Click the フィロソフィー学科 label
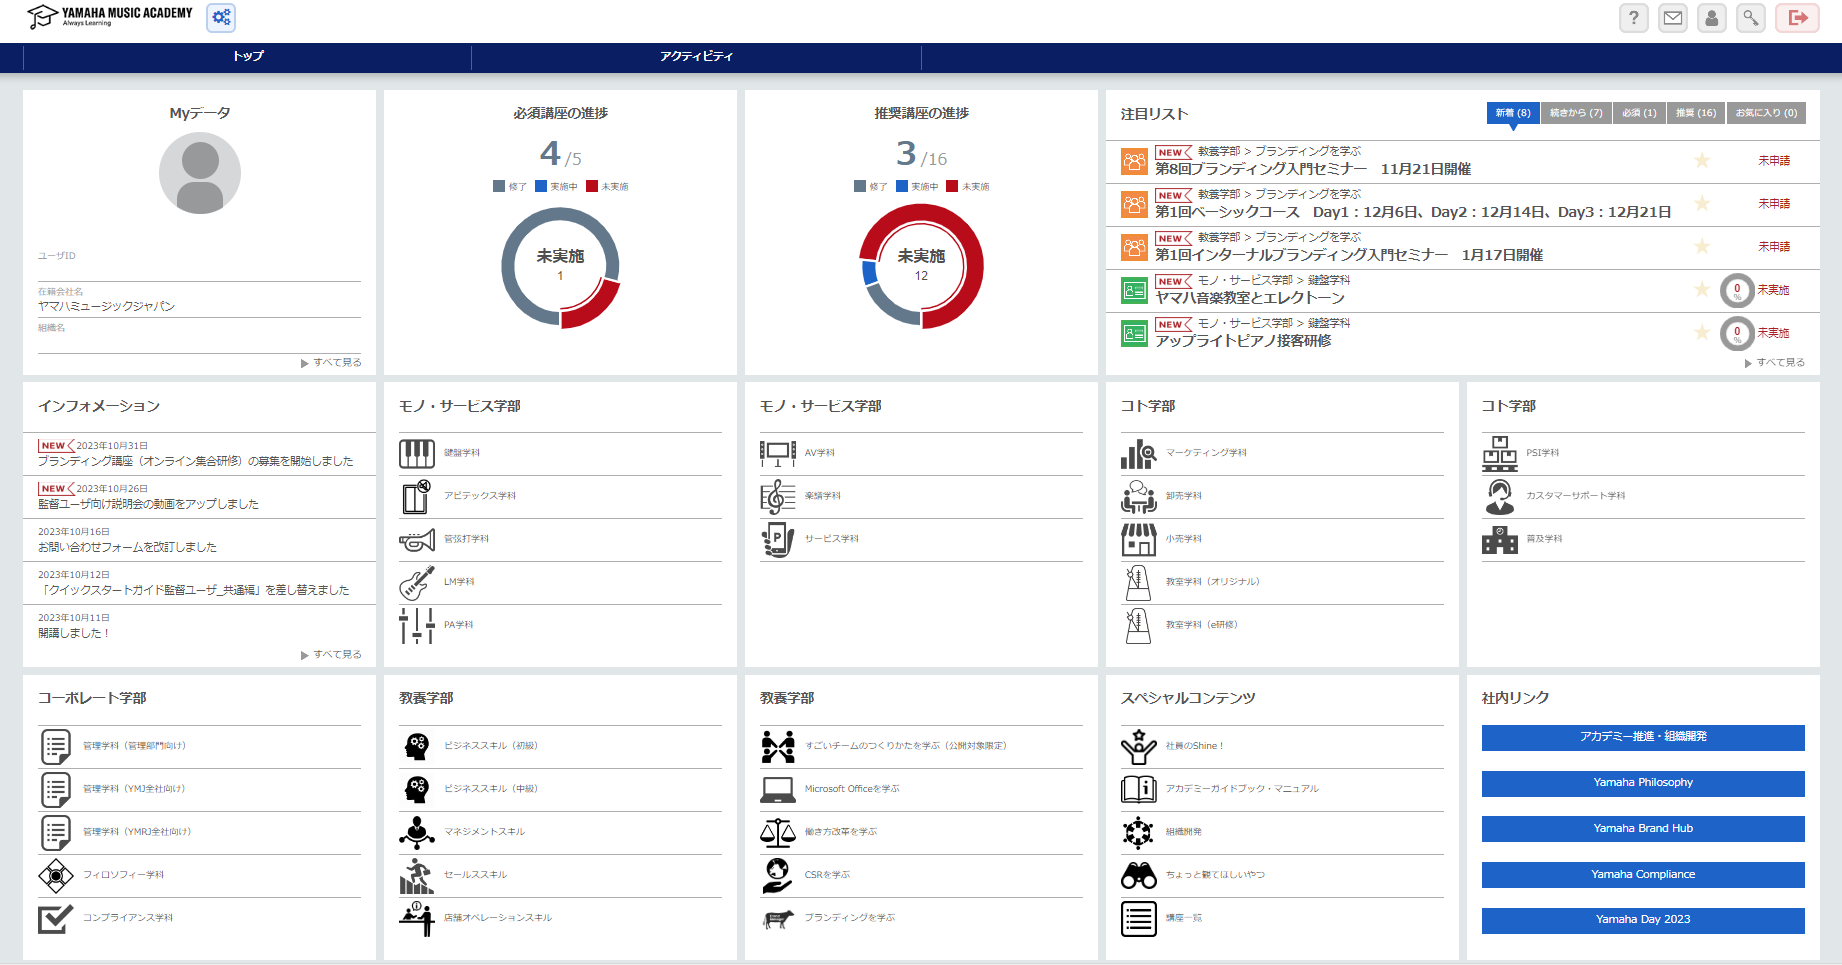 pyautogui.click(x=123, y=875)
